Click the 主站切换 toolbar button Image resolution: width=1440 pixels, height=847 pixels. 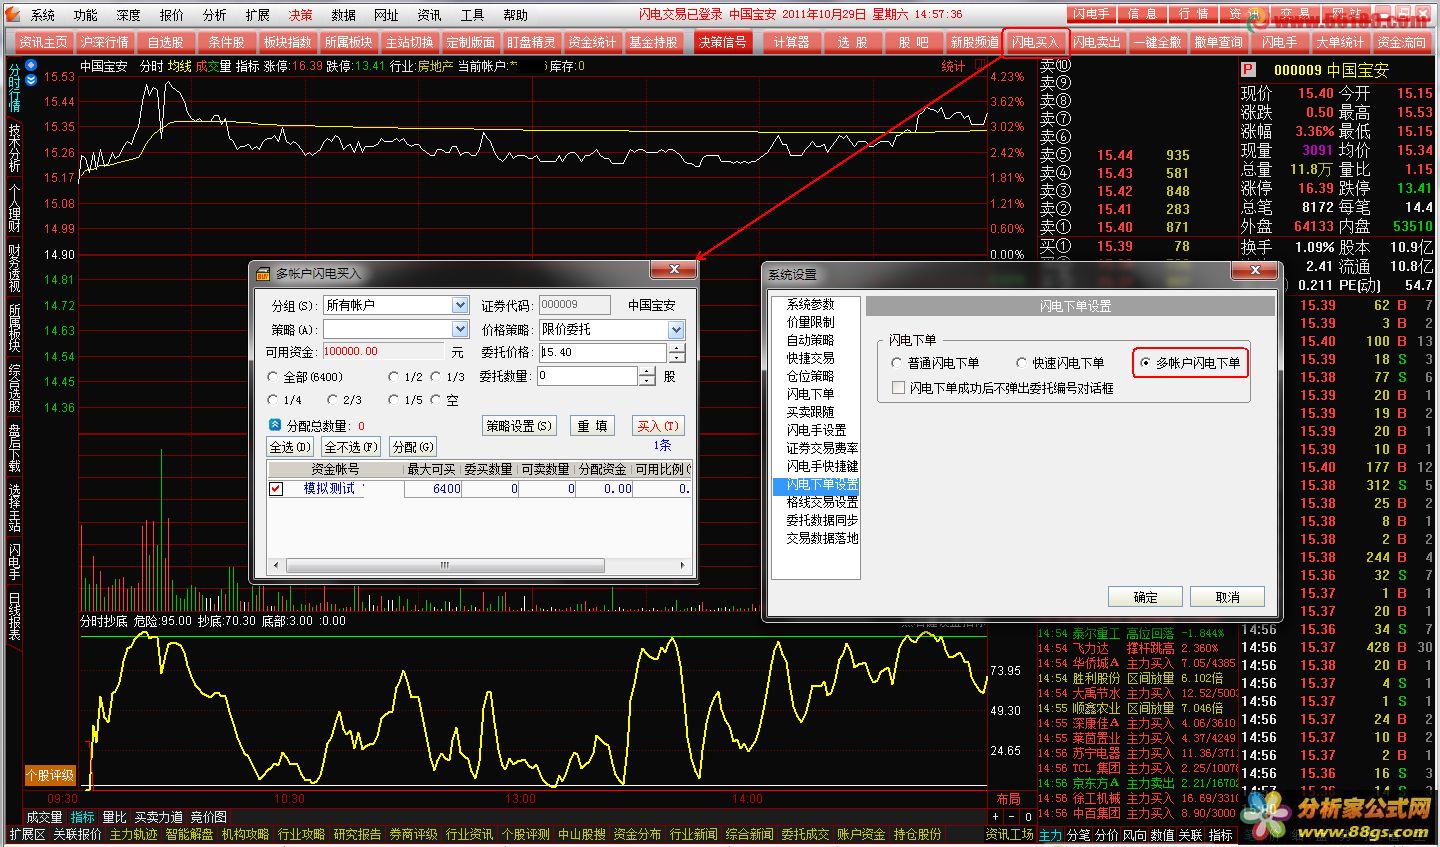(x=410, y=42)
